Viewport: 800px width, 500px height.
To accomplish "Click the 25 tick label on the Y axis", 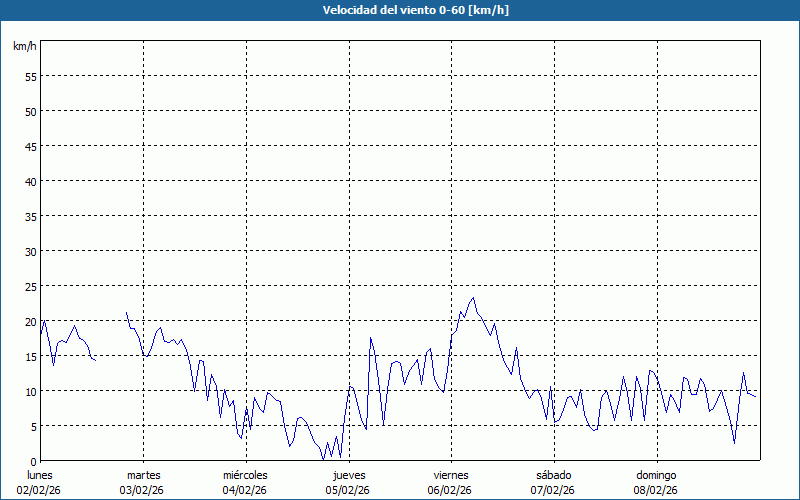I will 30,286.
